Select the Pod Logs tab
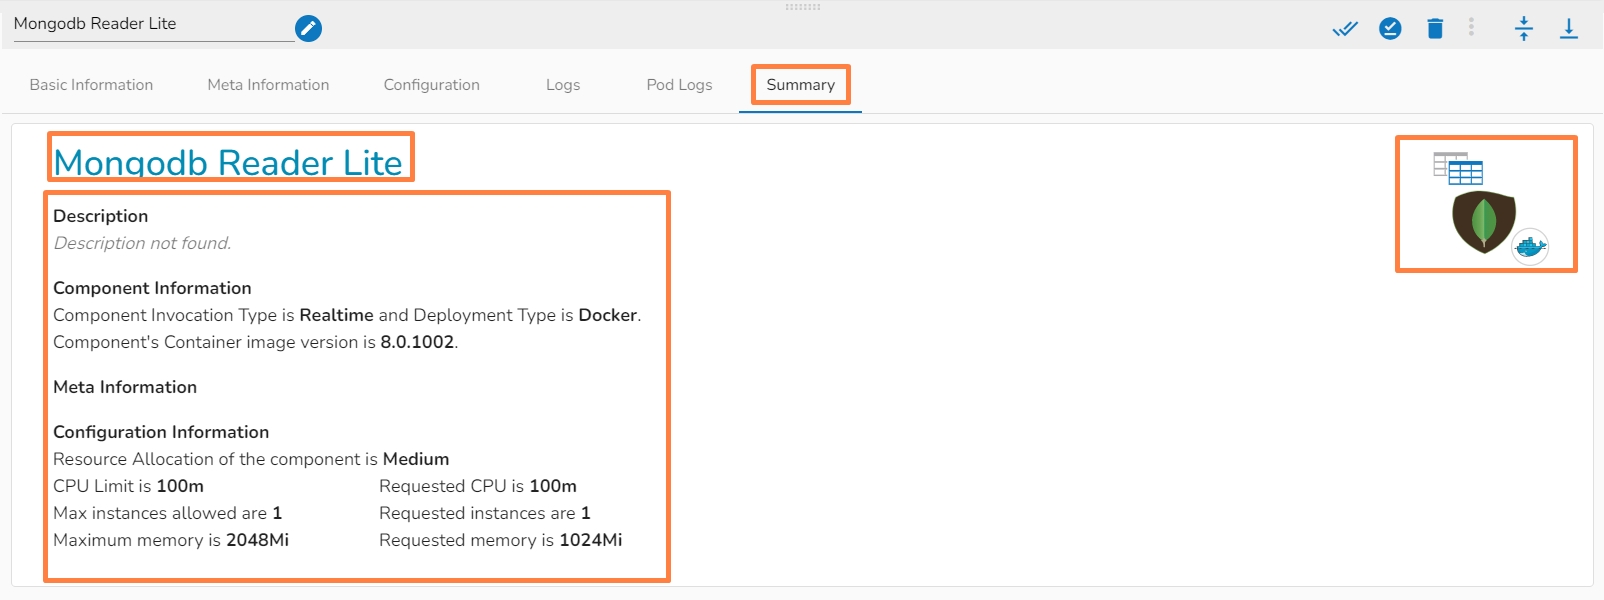The image size is (1604, 600). tap(679, 85)
